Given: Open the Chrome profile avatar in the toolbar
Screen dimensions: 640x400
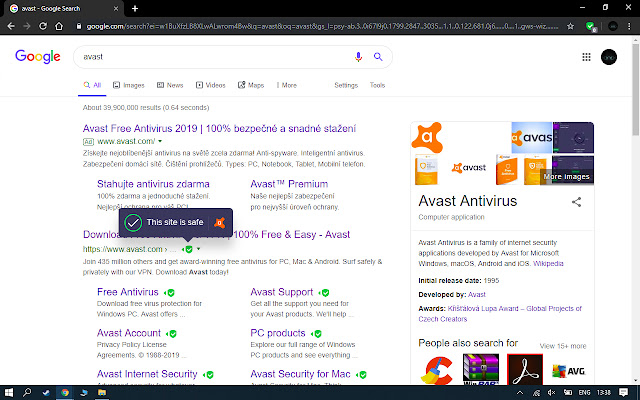Looking at the screenshot, I should (613, 26).
